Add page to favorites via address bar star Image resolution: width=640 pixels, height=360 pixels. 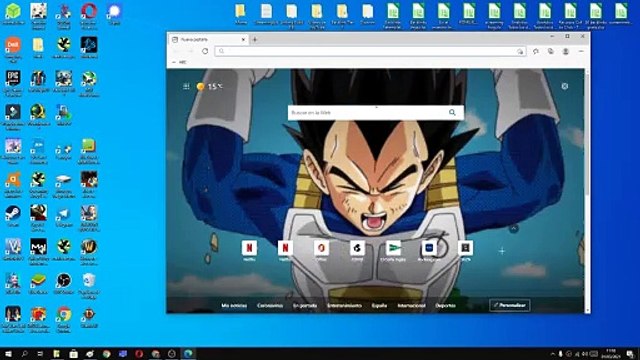click(520, 51)
